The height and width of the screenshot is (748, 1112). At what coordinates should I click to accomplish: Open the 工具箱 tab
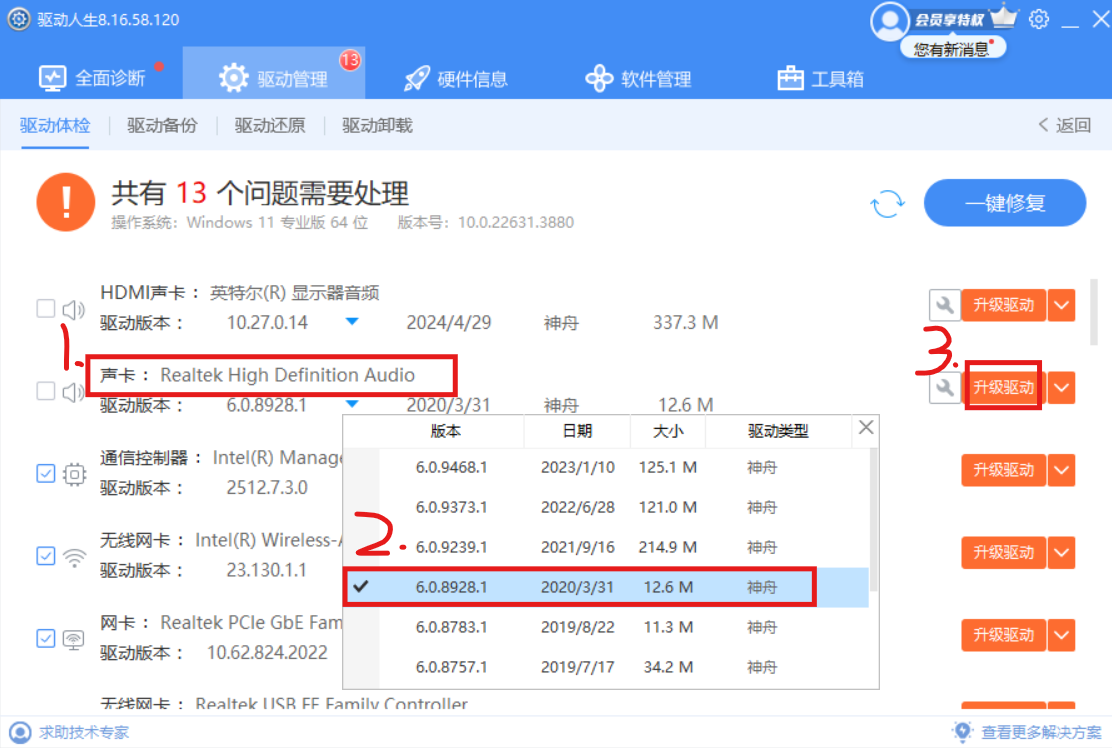pos(821,78)
